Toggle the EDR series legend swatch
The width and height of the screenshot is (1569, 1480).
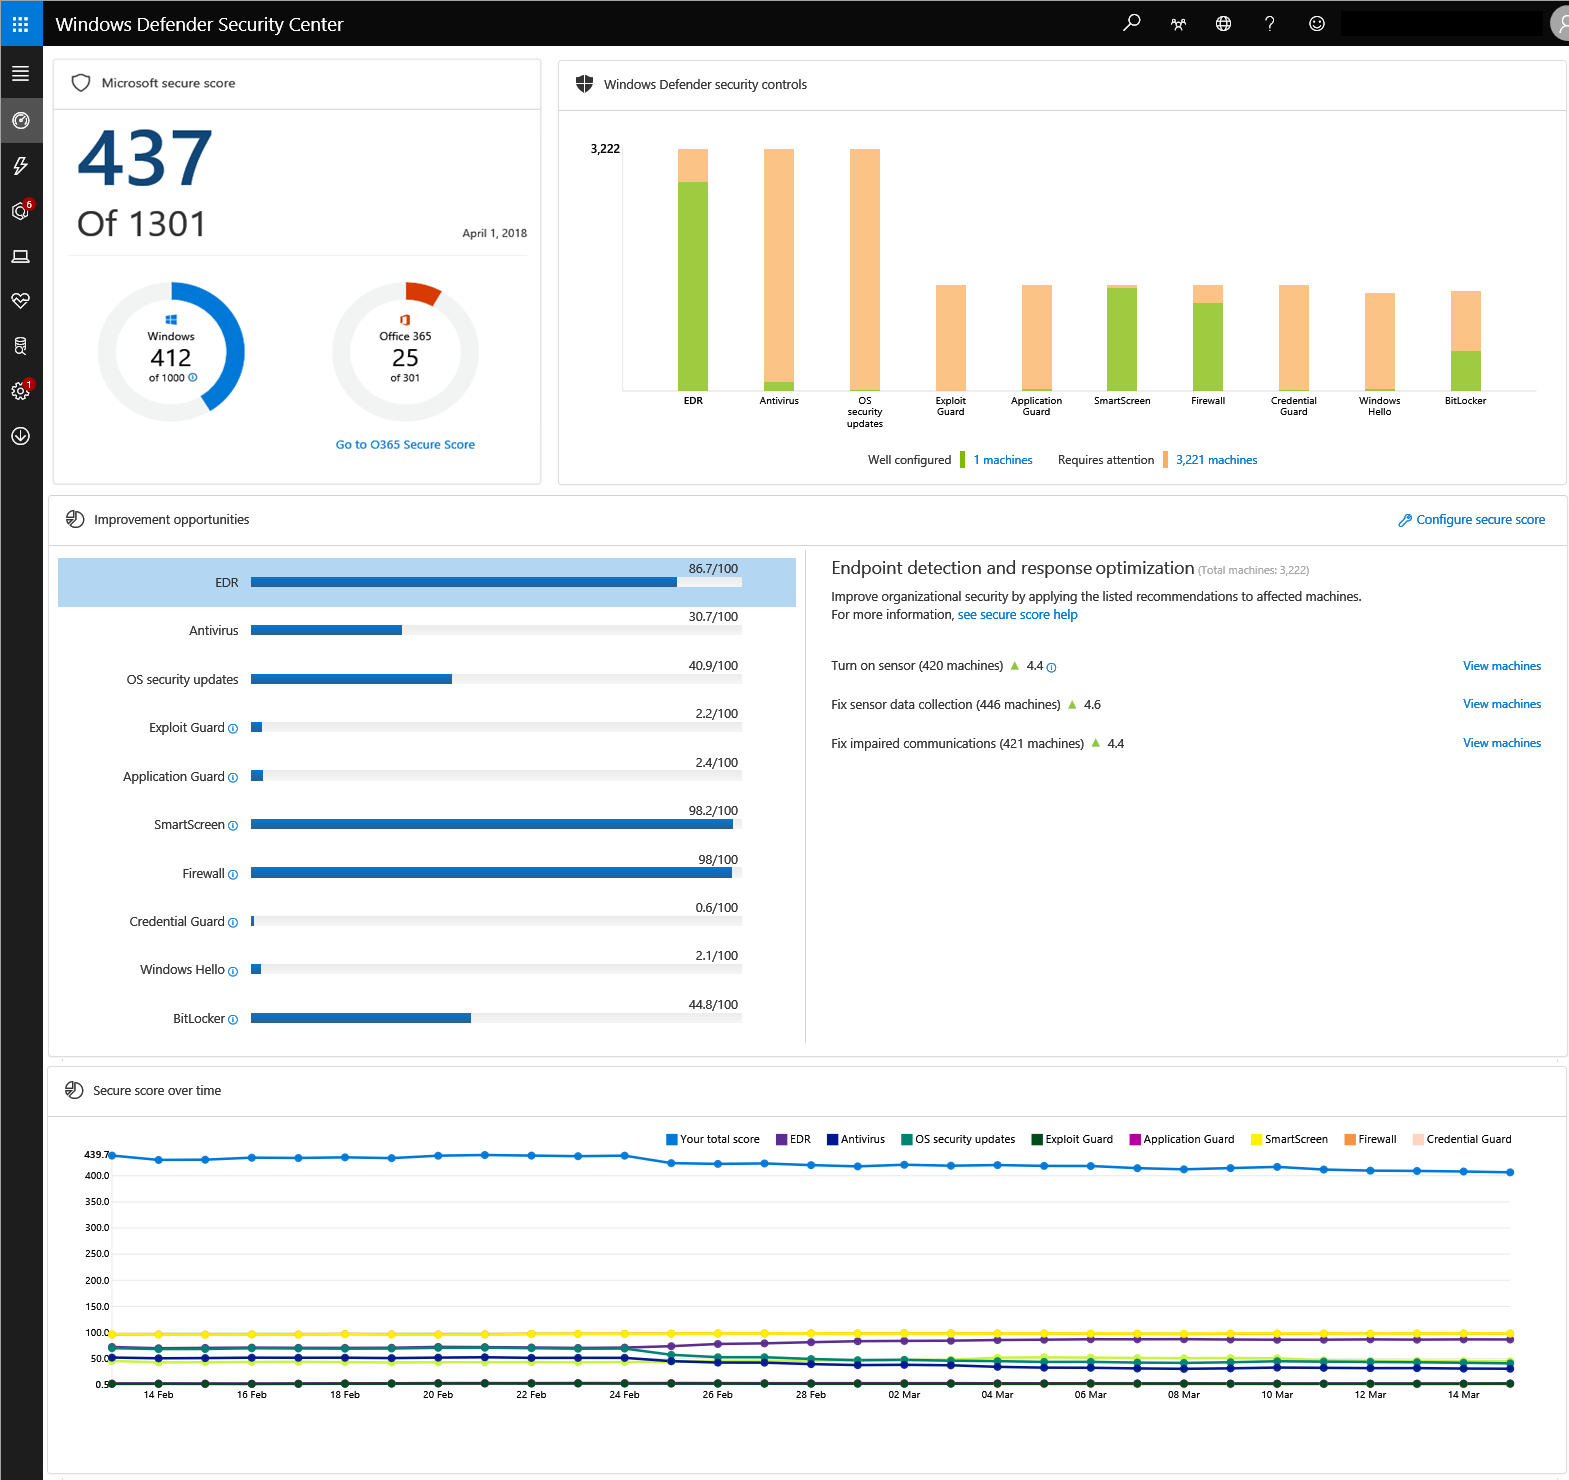(x=782, y=1140)
